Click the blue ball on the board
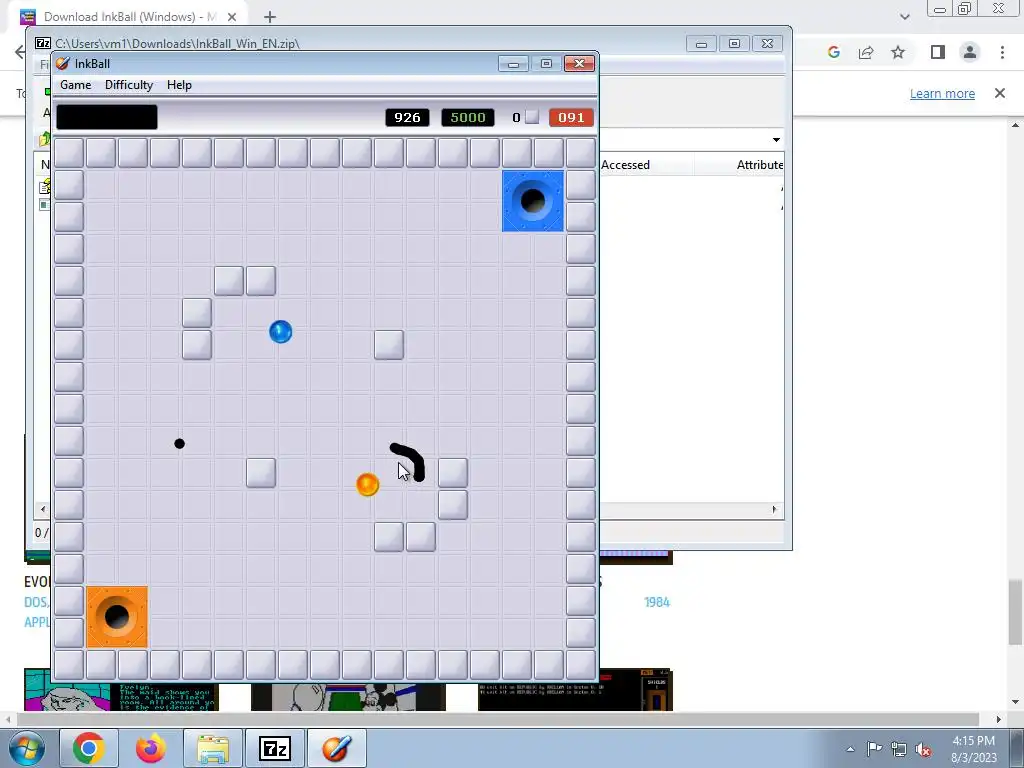1024x768 pixels. [x=281, y=332]
